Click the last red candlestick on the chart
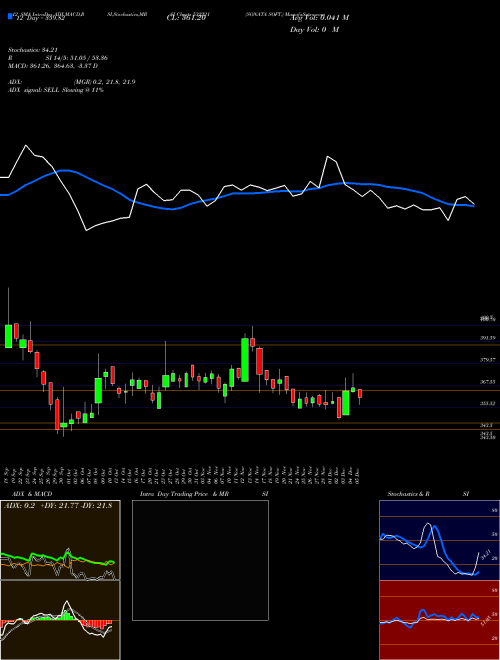The image size is (500, 660). [360, 394]
